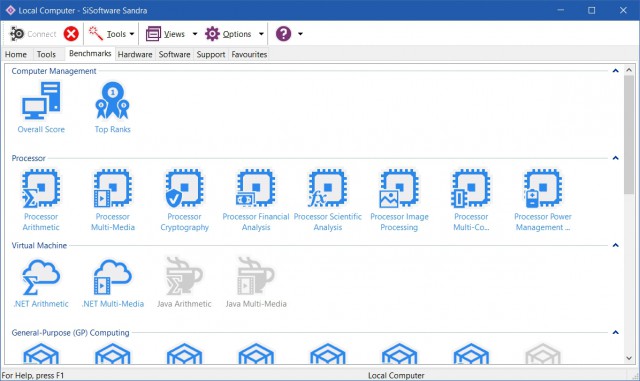Collapse the Computer Management section
This screenshot has width=640, height=381.
[616, 71]
